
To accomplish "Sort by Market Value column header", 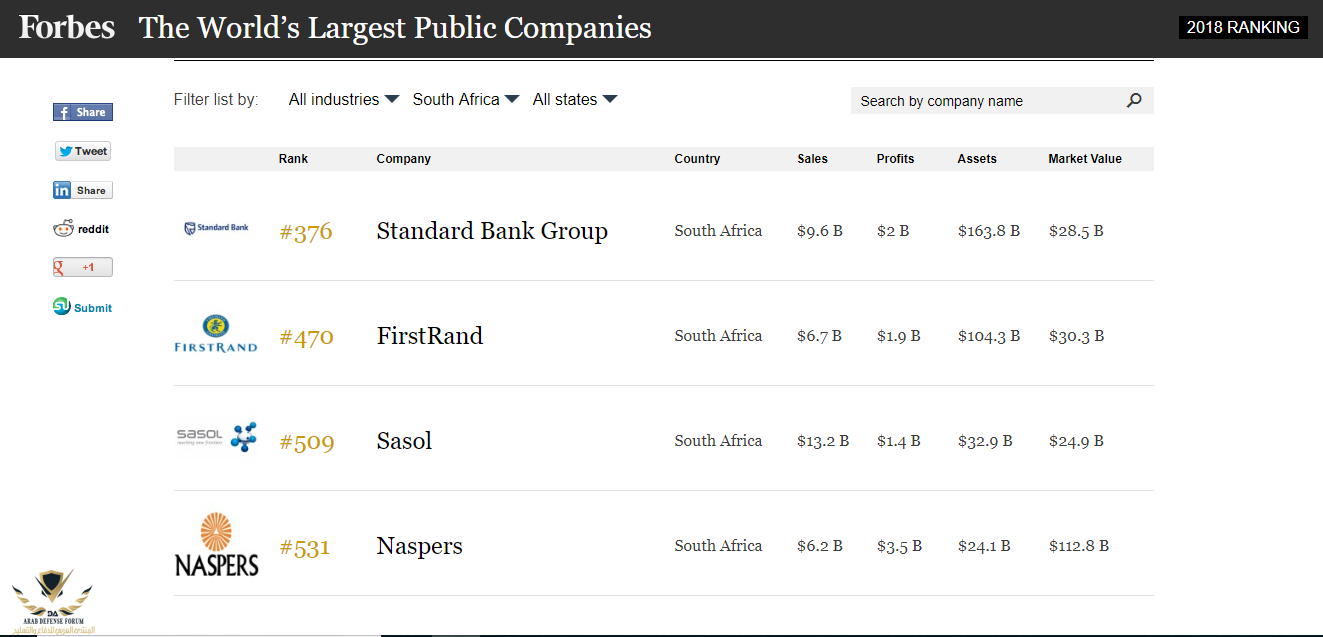I will point(1085,159).
